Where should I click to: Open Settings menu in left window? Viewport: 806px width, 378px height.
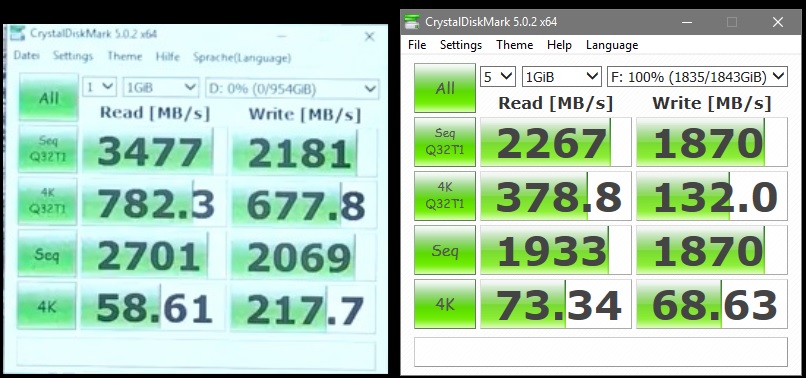pyautogui.click(x=73, y=56)
